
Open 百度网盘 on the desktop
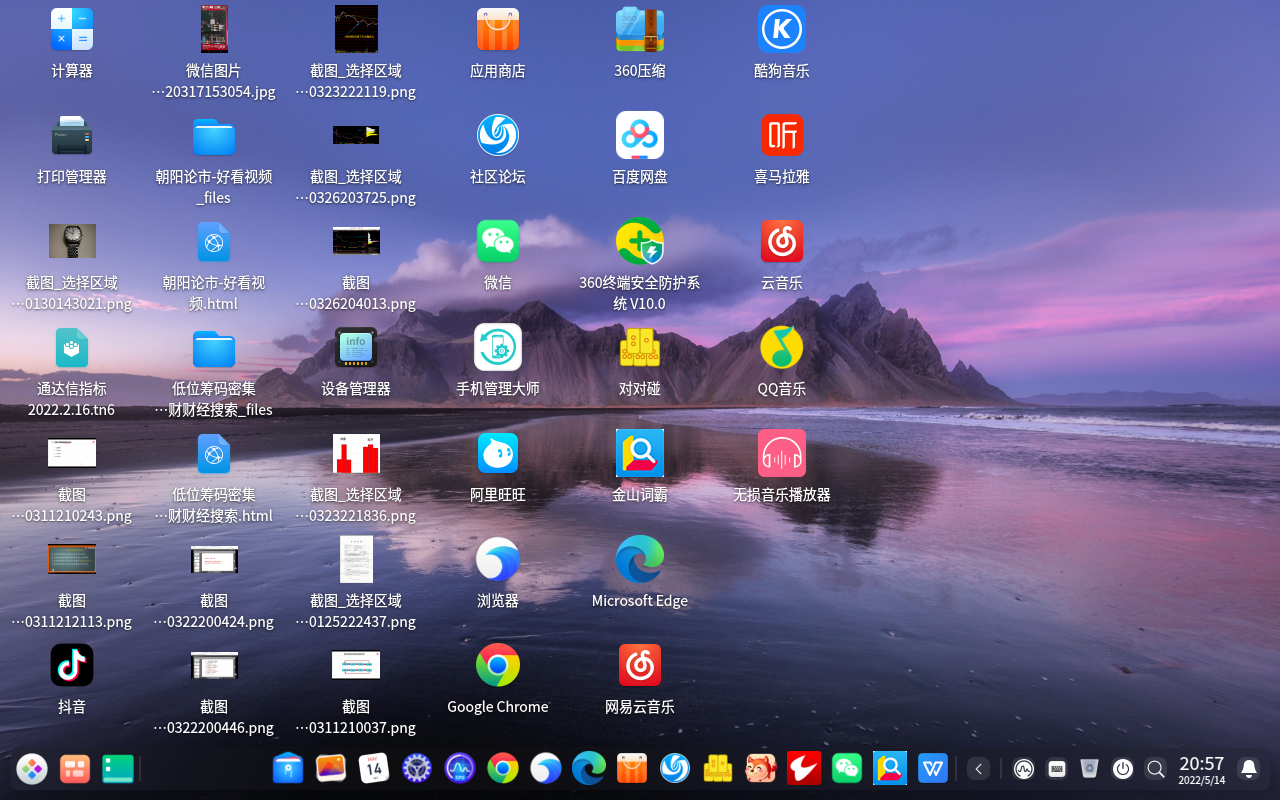click(x=640, y=136)
